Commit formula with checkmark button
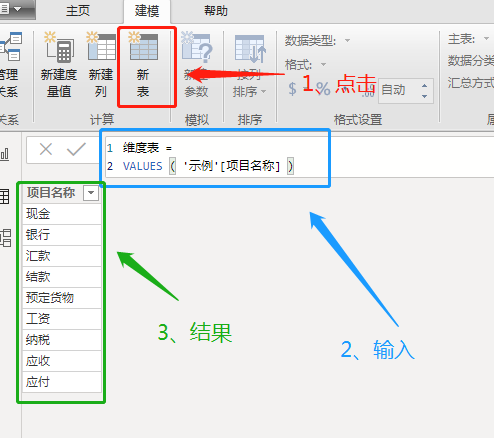This screenshot has height=438, width=494. click(x=76, y=149)
